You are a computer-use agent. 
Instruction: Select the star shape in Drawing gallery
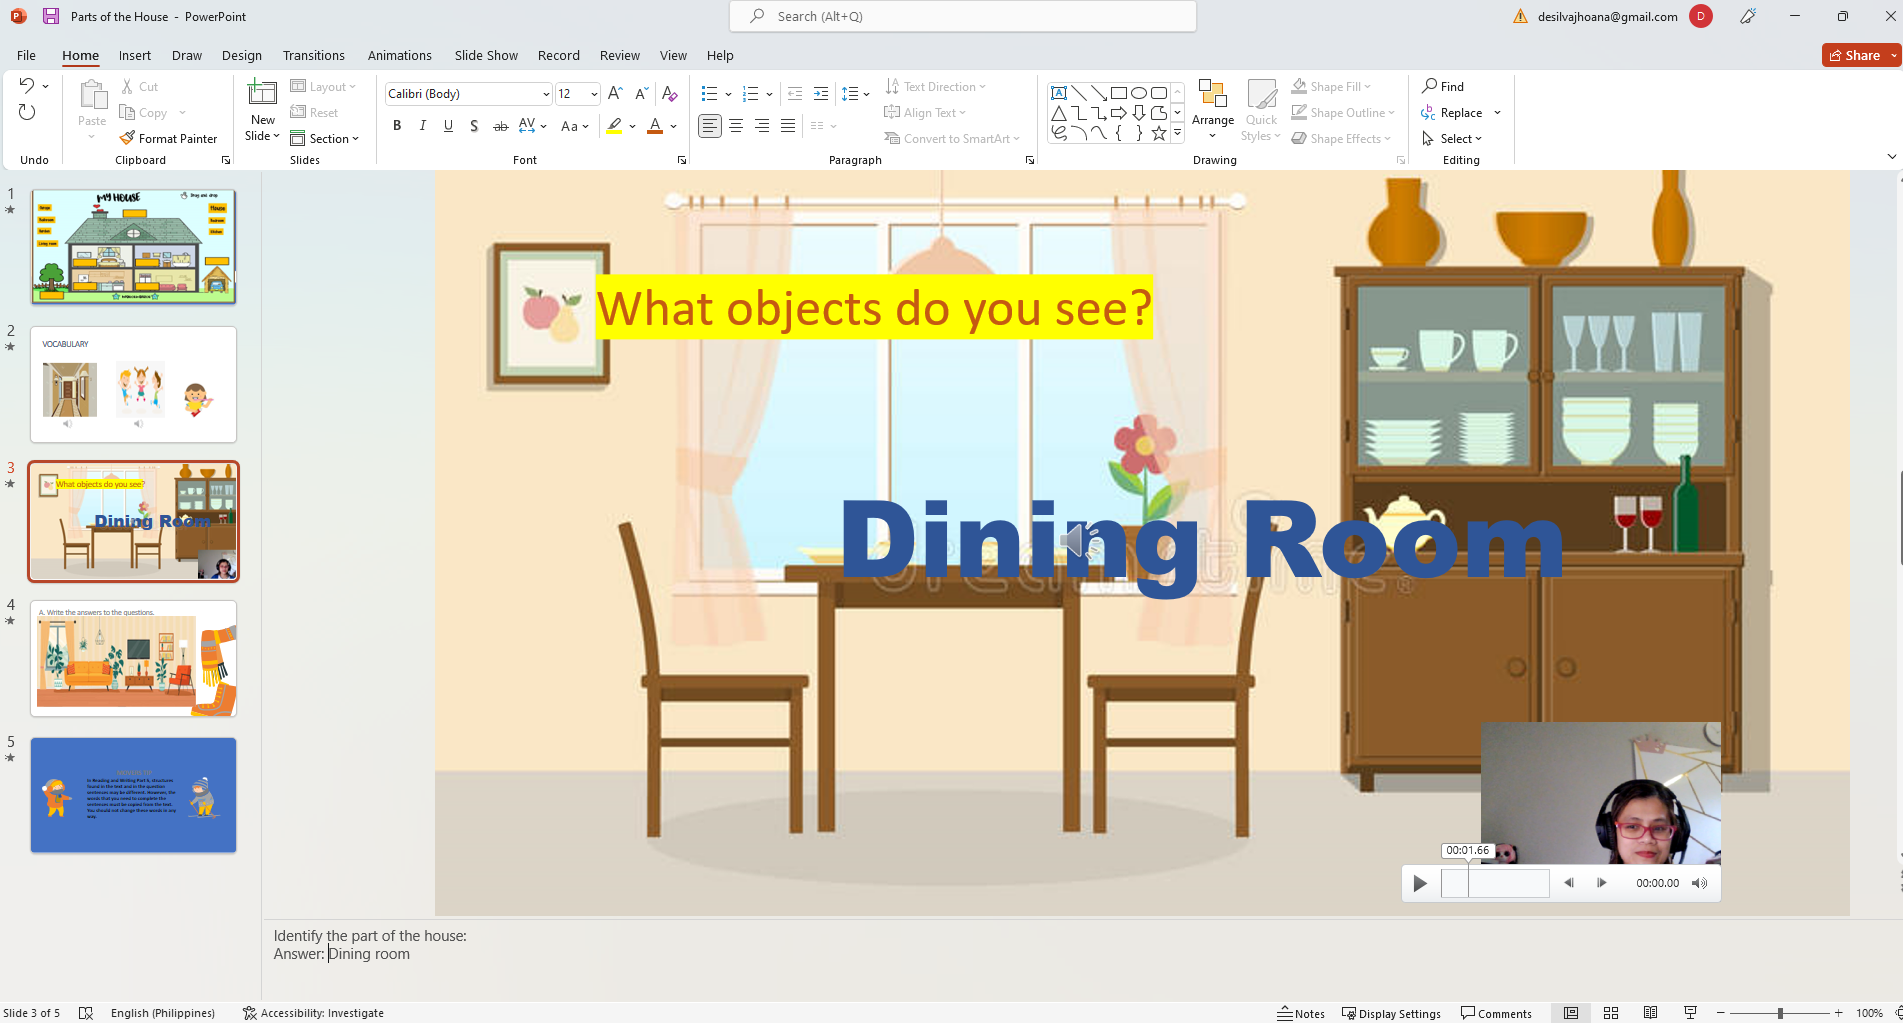(x=1159, y=133)
